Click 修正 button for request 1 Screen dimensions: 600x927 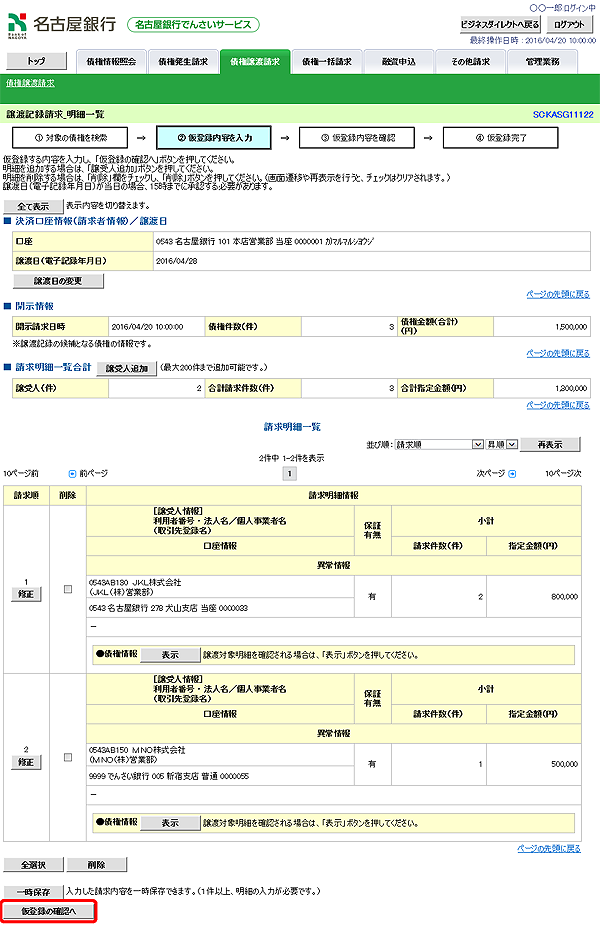pos(26,594)
